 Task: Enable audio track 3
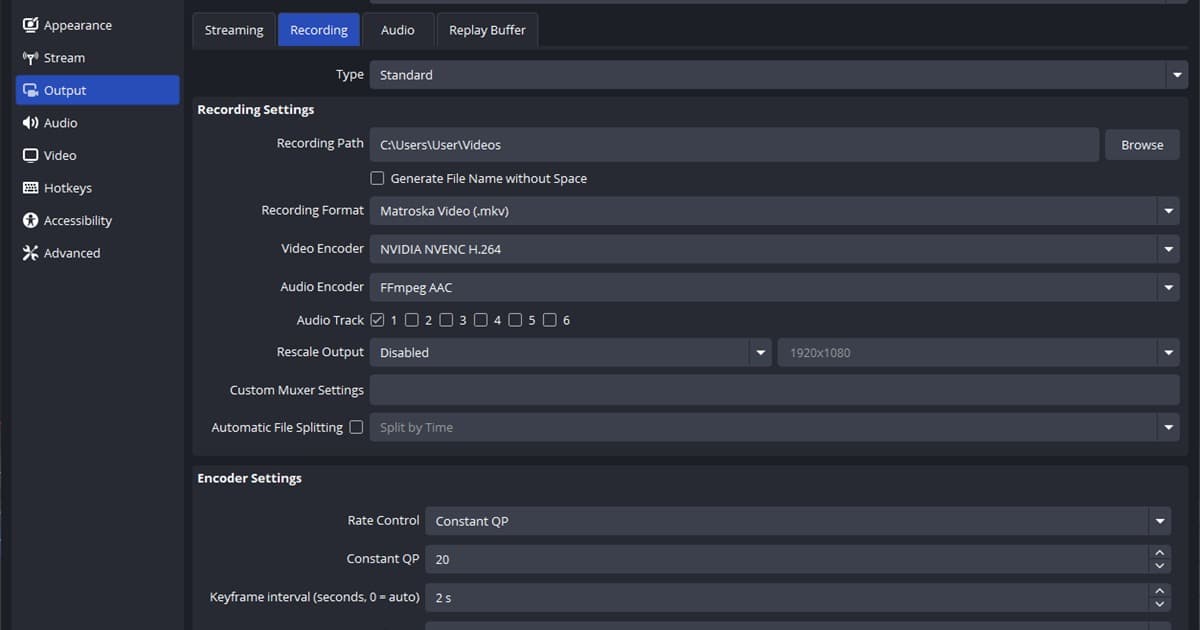[x=446, y=320]
